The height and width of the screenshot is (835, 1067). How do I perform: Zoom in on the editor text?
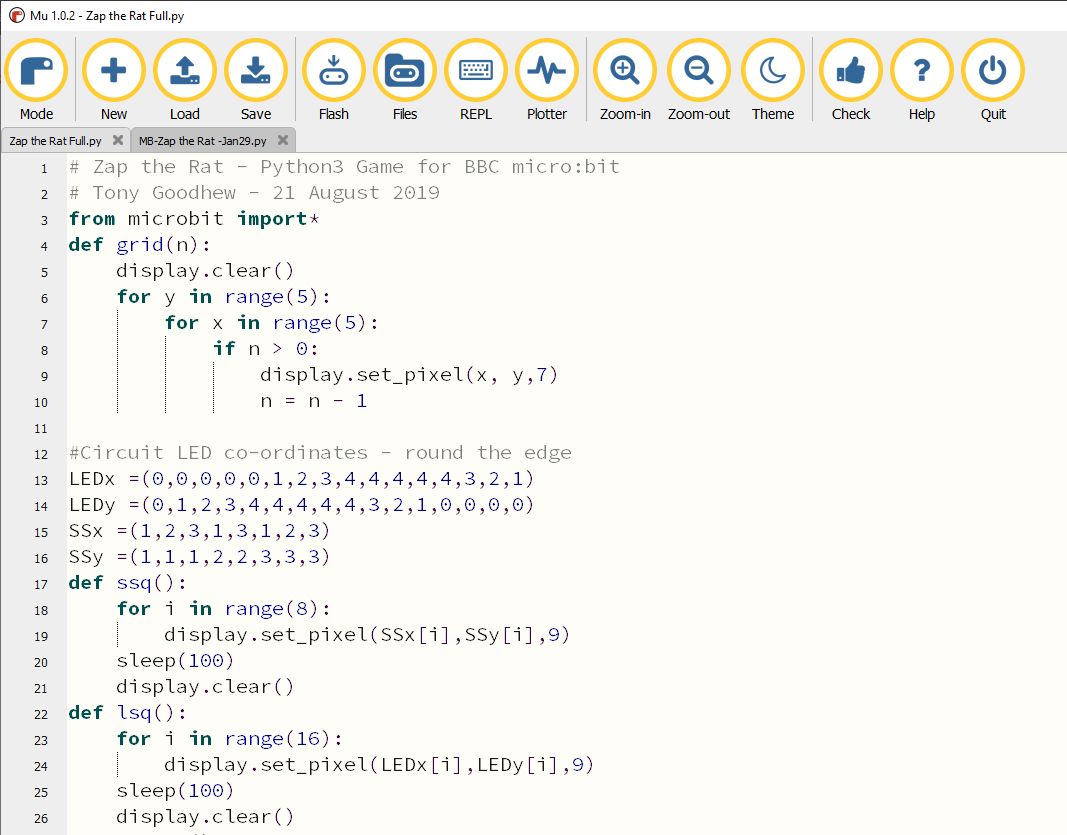[x=625, y=72]
